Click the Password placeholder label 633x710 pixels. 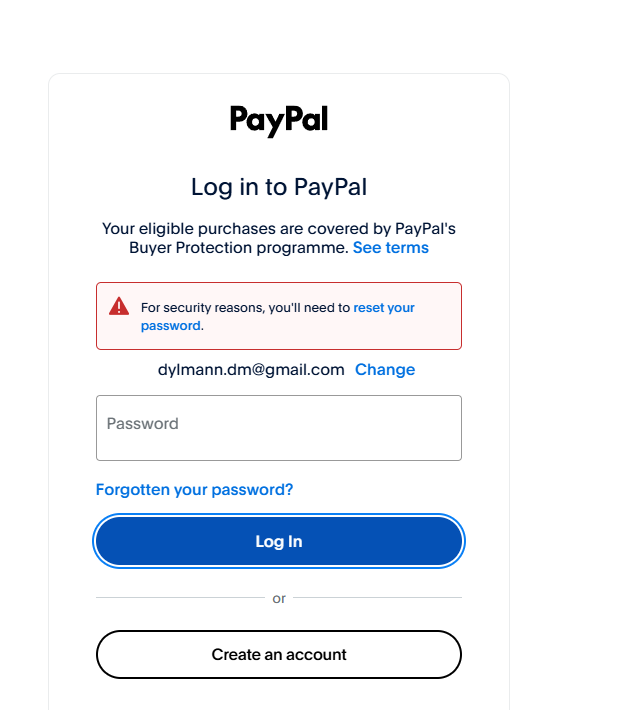[143, 423]
